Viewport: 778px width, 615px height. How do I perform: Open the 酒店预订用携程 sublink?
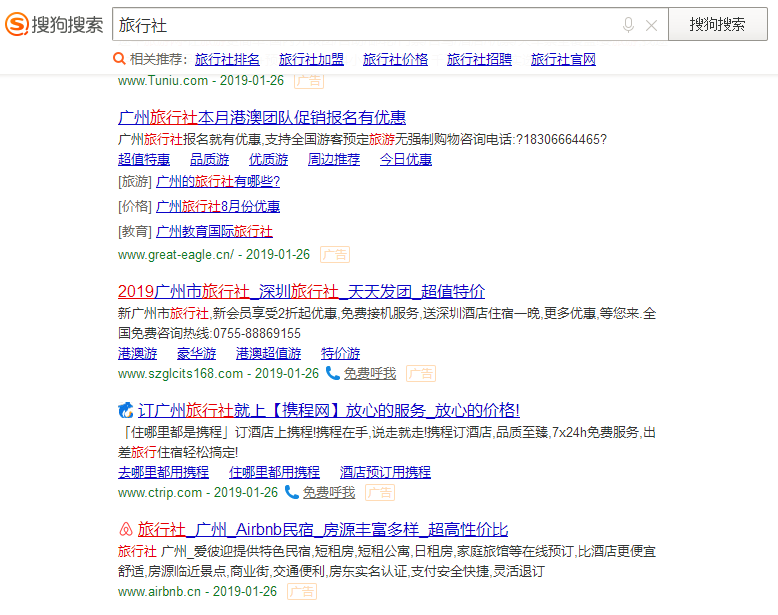[385, 472]
